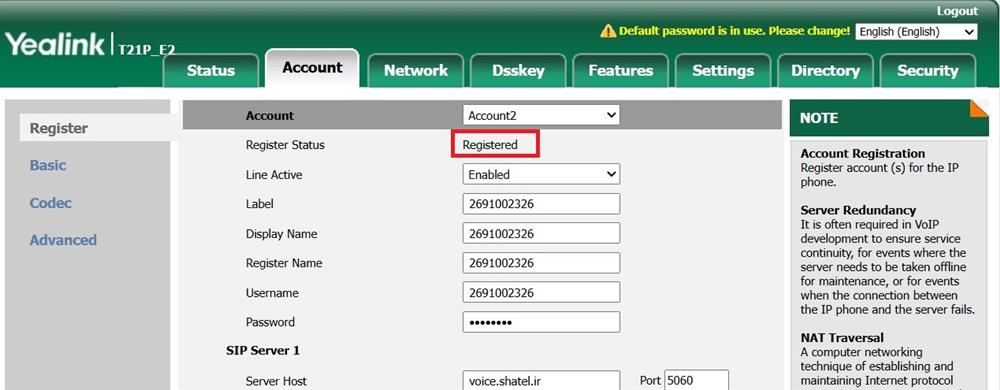Open the Security tab
Screen dimensions: 1000x390
[927, 71]
